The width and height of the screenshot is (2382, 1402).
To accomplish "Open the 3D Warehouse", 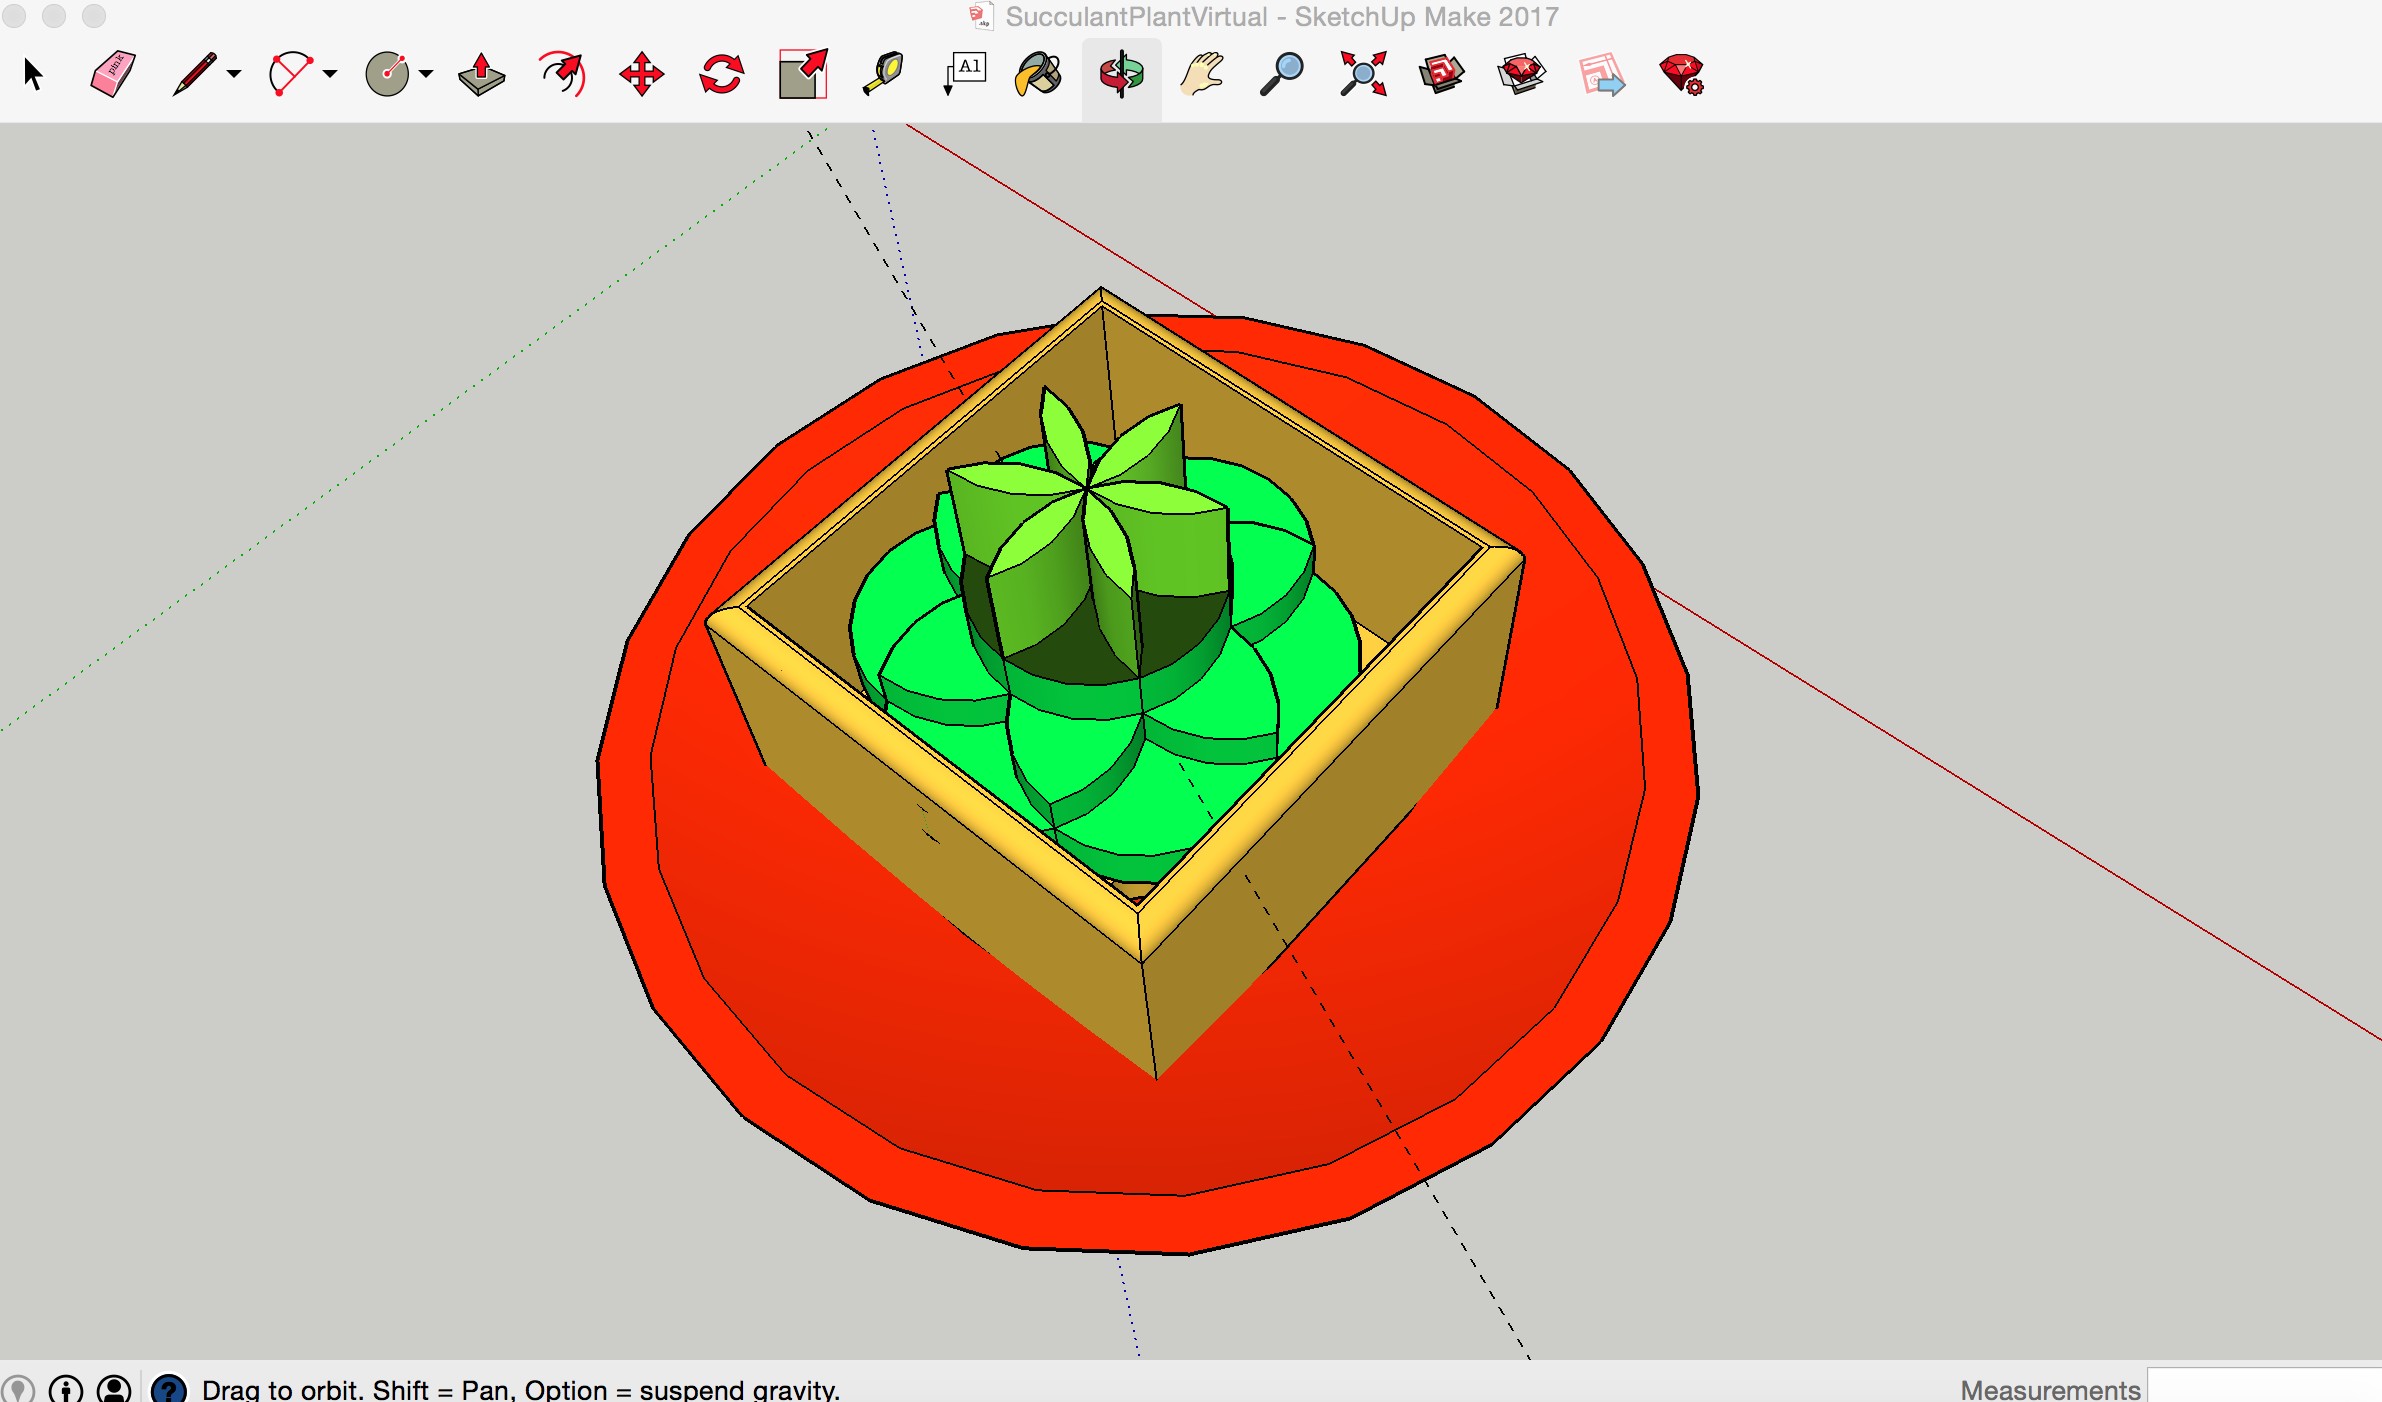I will (x=1441, y=75).
